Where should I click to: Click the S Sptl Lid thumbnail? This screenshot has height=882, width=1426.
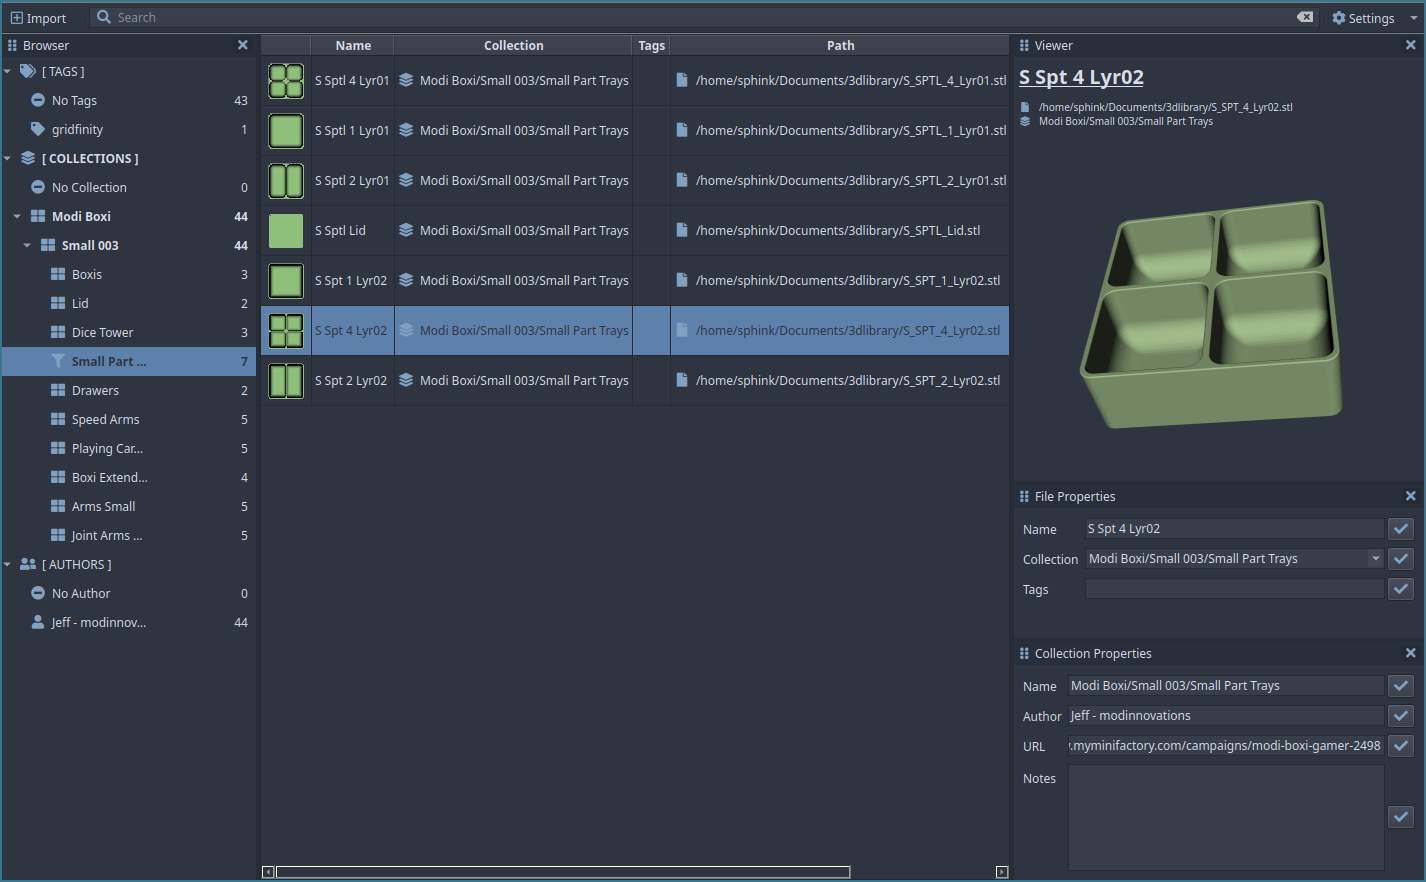(x=286, y=231)
